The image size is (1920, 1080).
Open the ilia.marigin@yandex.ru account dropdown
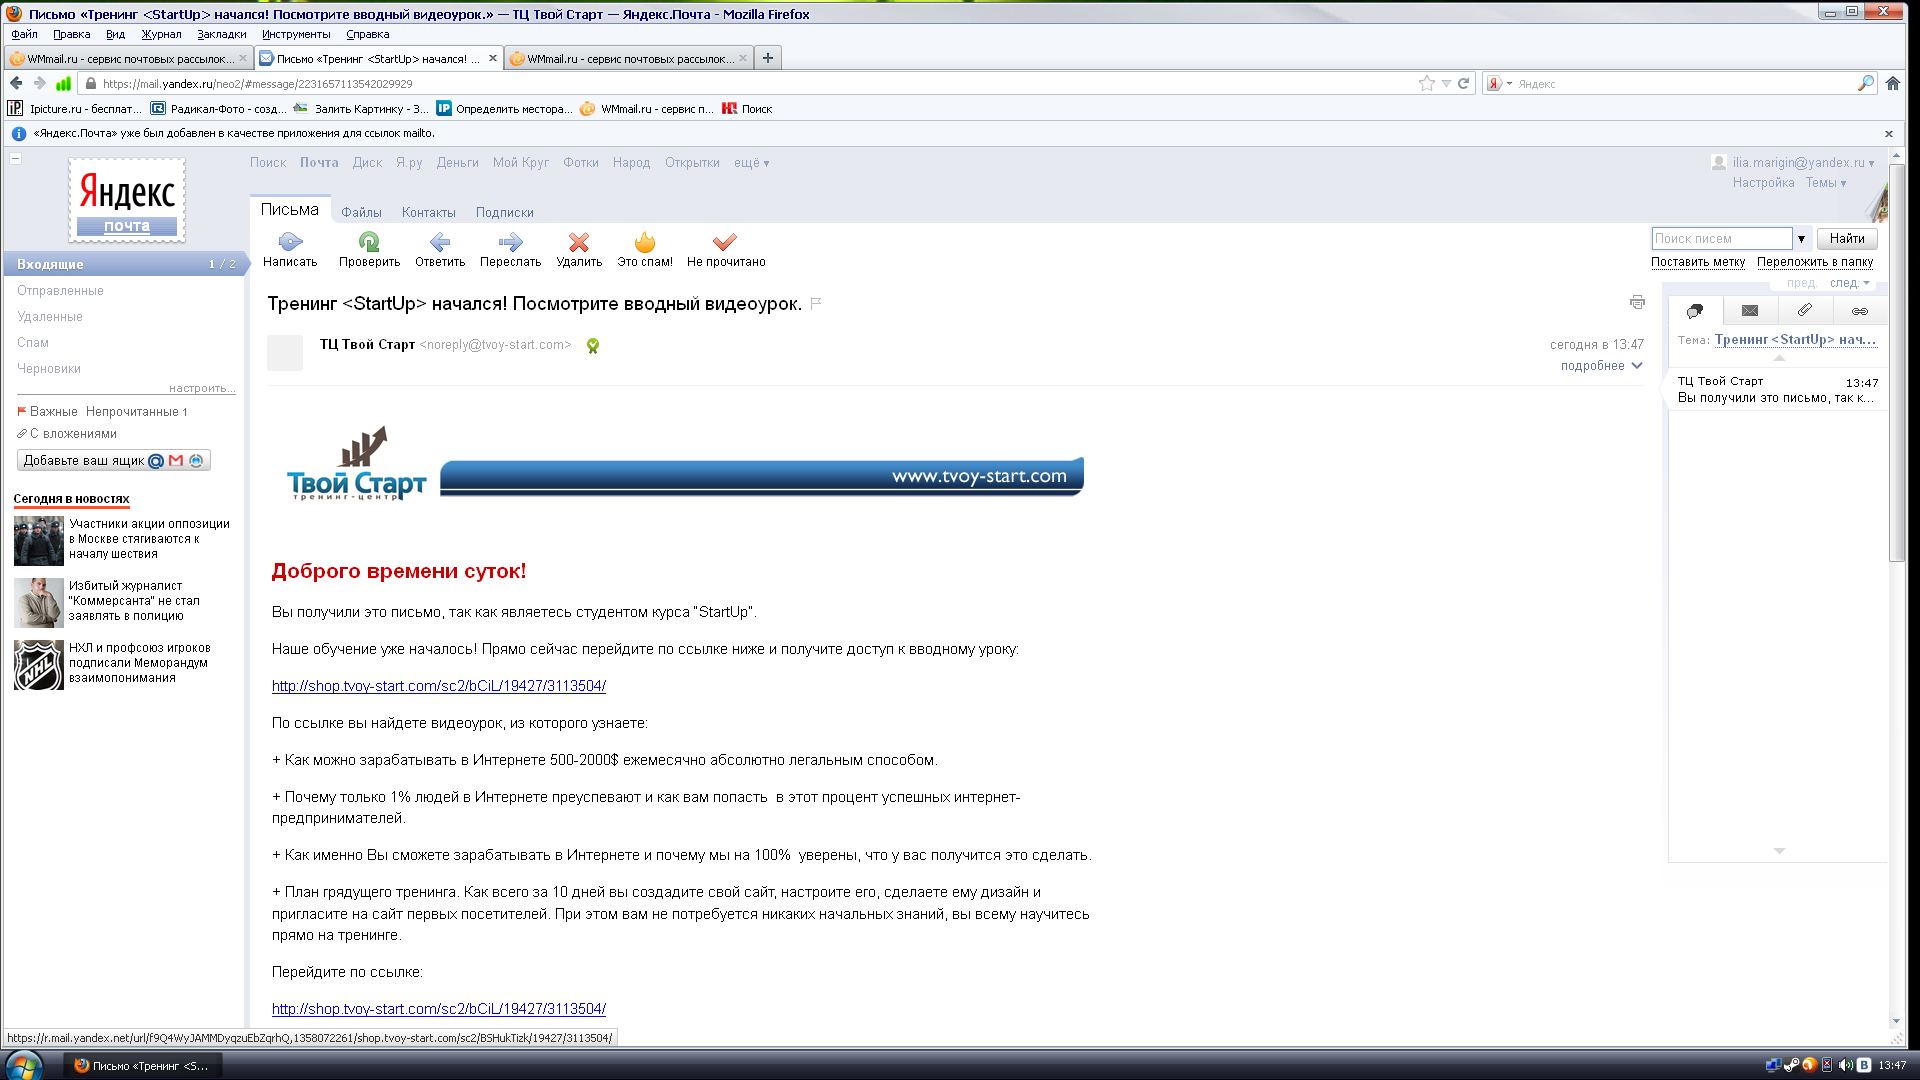tap(1803, 163)
